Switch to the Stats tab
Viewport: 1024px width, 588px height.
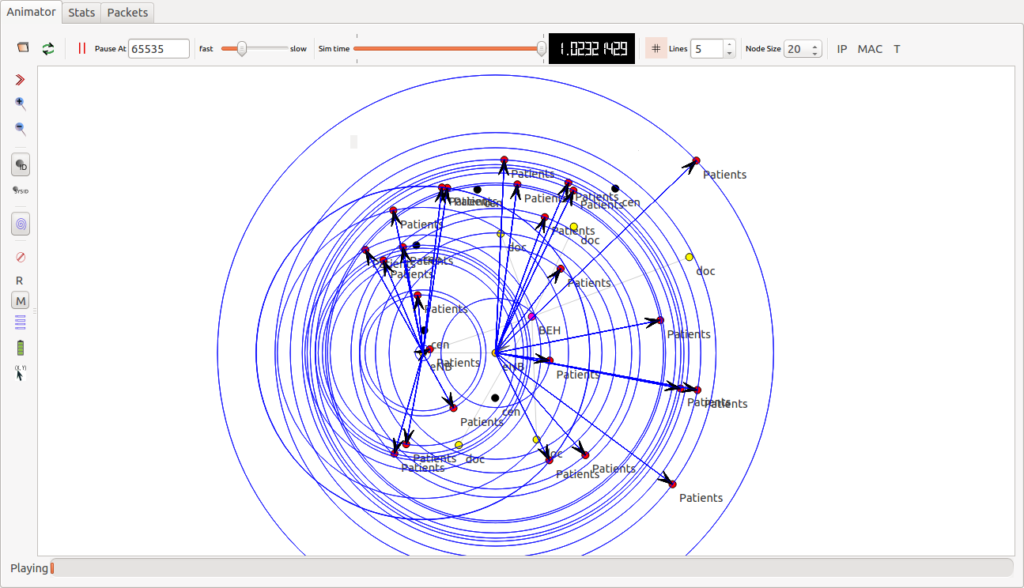click(80, 12)
